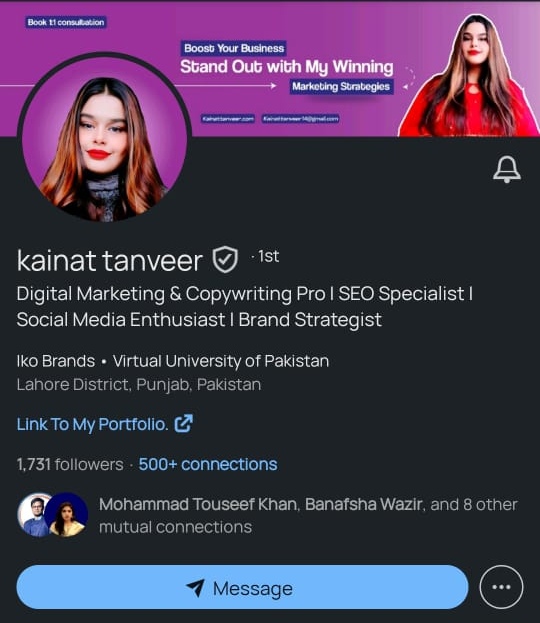540x623 pixels.
Task: Tap the notification bell icon
Action: tap(507, 169)
